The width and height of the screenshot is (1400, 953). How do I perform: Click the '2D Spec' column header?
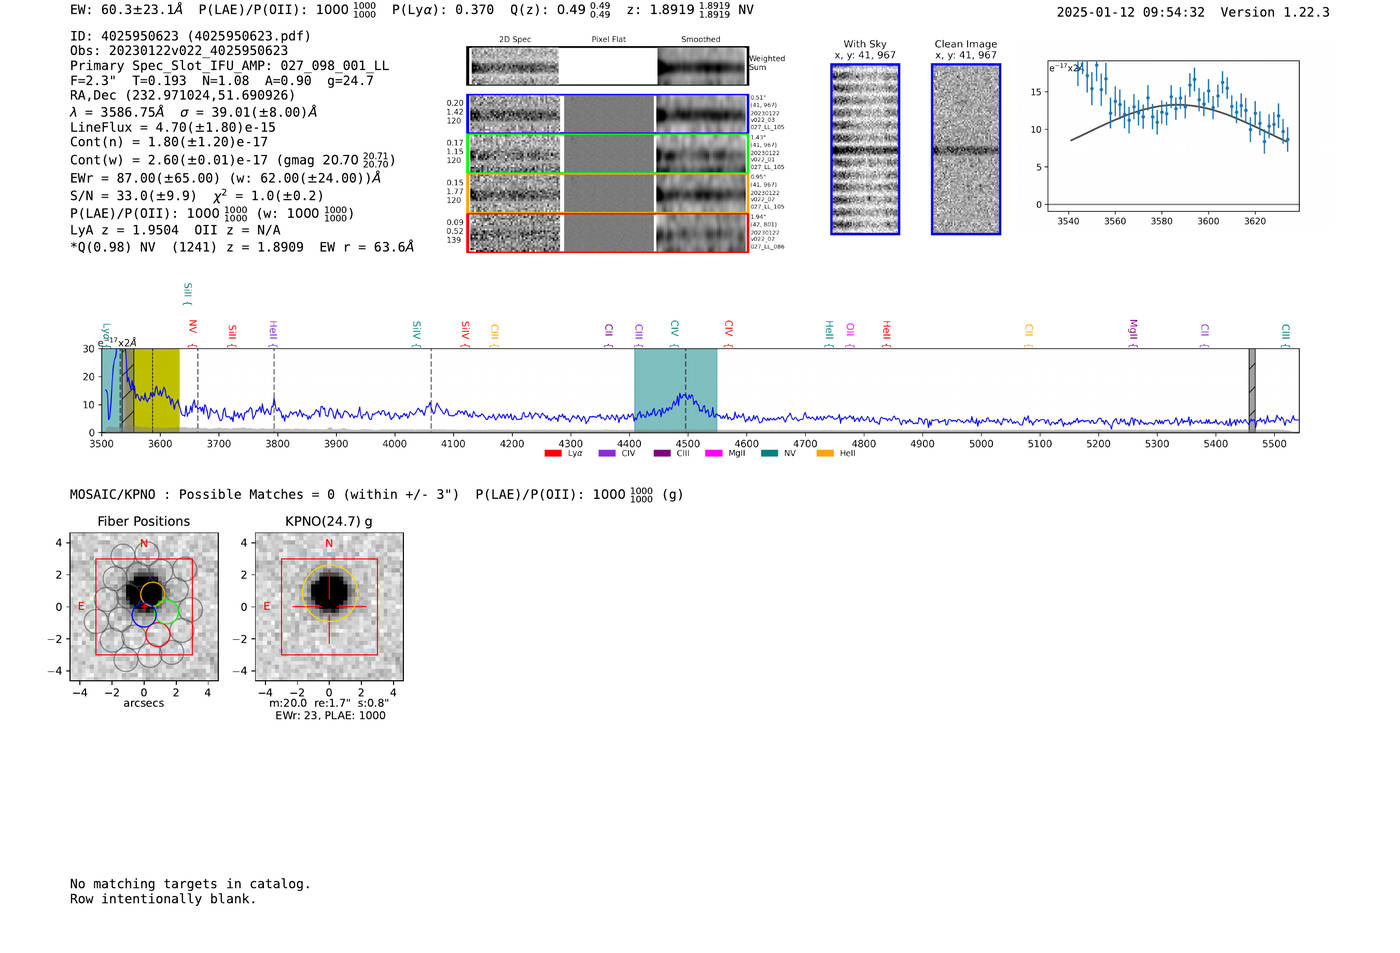coord(515,40)
